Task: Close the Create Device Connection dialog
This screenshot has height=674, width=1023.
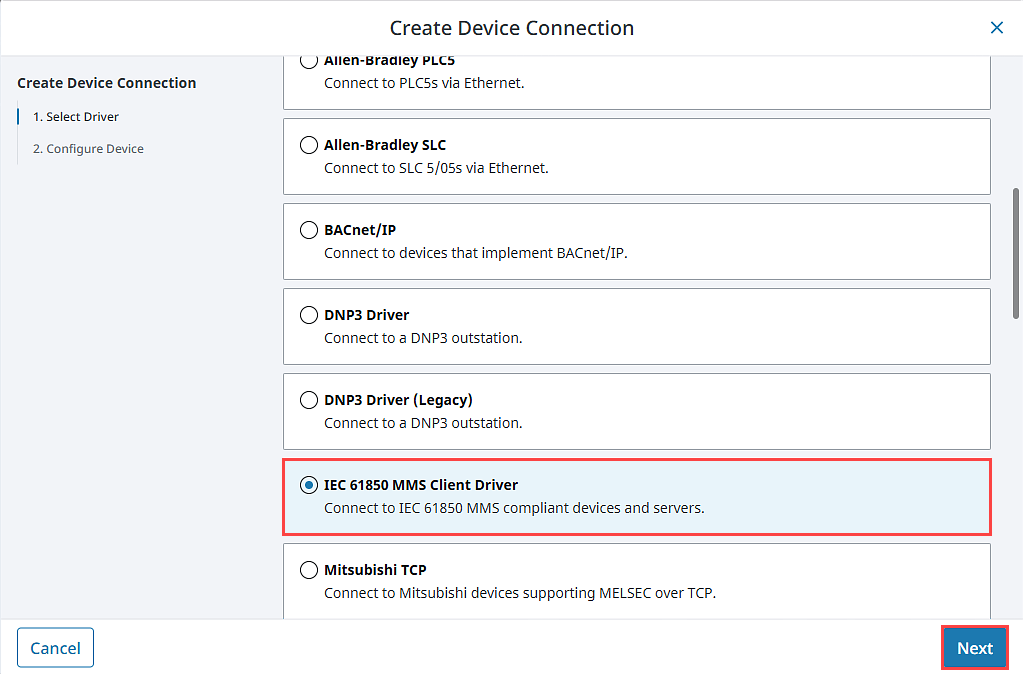Action: pos(996,27)
